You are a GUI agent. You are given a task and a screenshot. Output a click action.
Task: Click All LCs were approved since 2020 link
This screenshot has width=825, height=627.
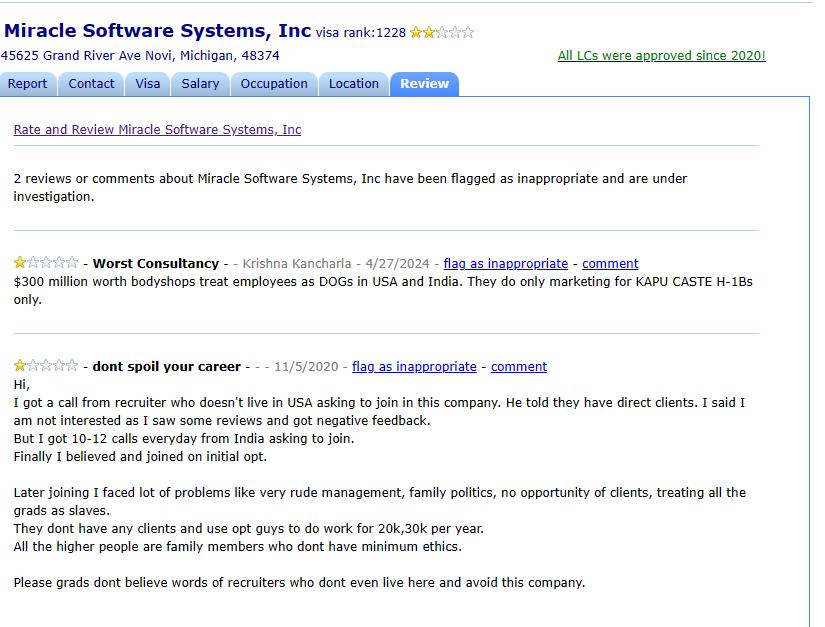pos(661,56)
